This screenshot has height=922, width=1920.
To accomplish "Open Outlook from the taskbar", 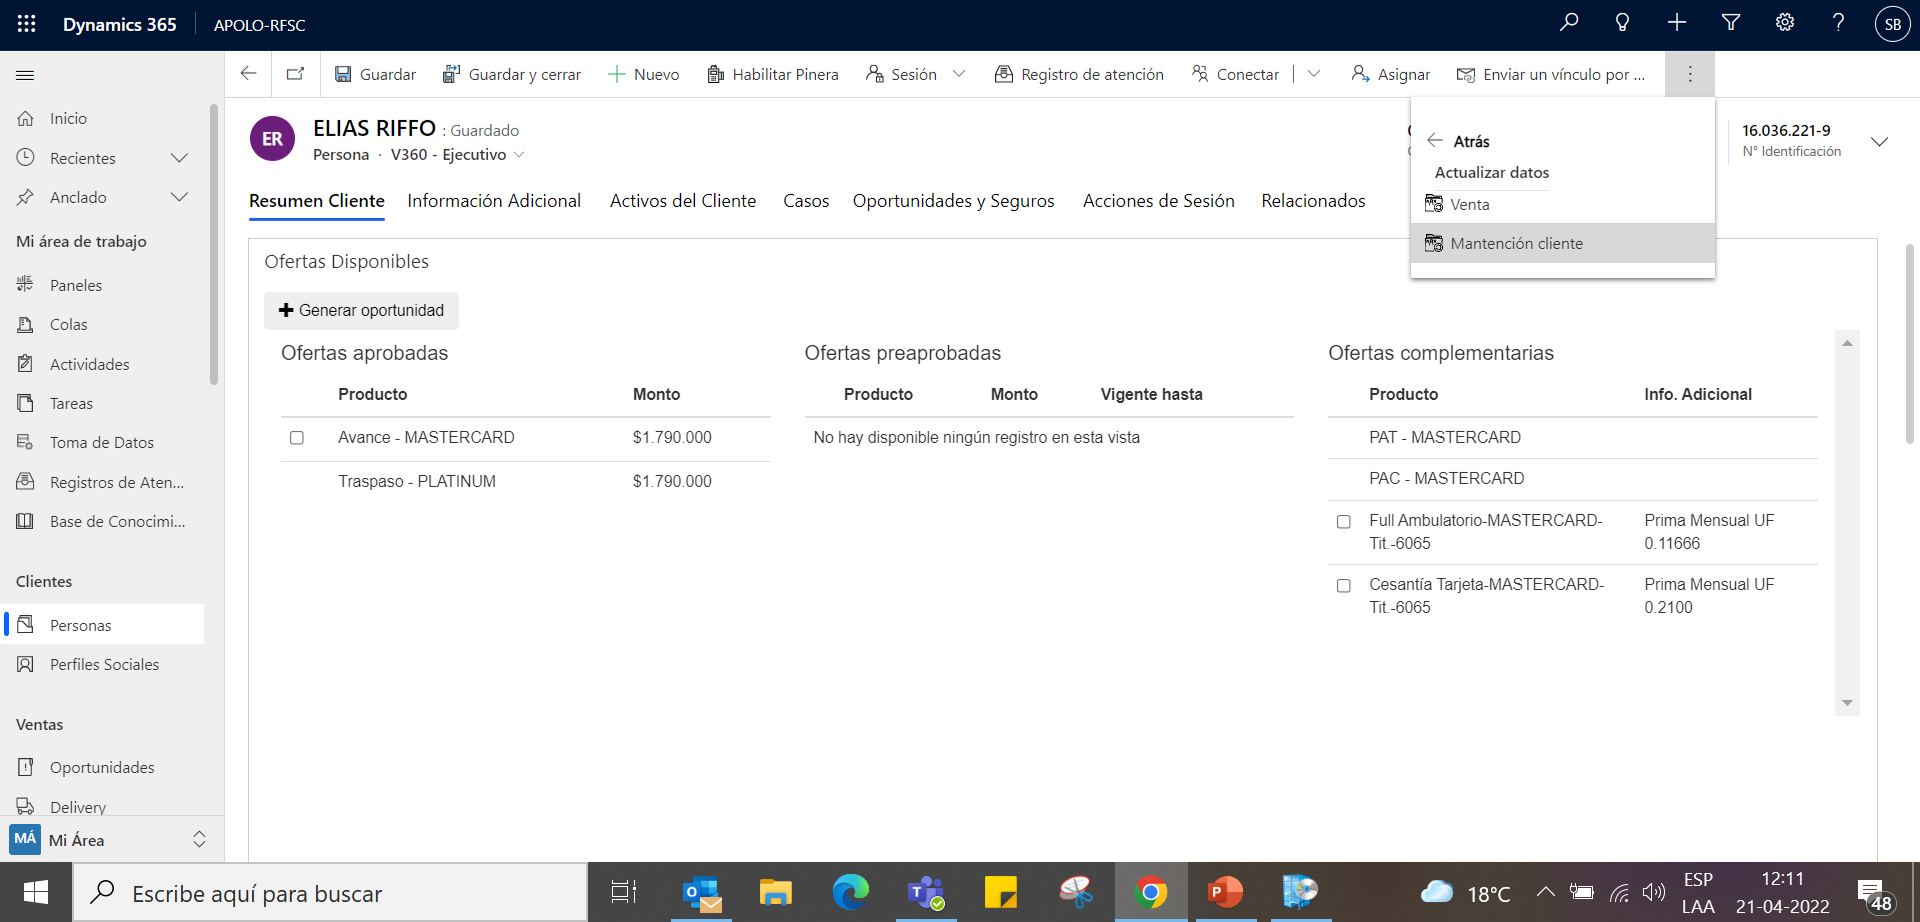I will click(x=702, y=892).
